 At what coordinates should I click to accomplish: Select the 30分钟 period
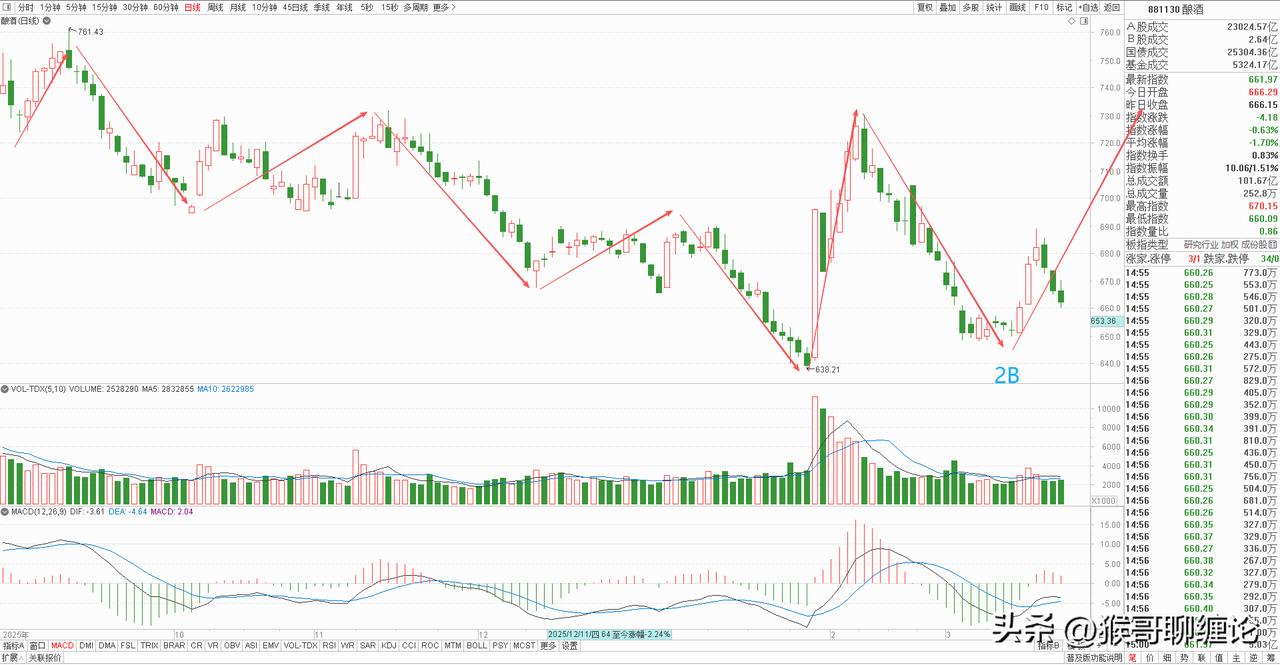pos(135,7)
